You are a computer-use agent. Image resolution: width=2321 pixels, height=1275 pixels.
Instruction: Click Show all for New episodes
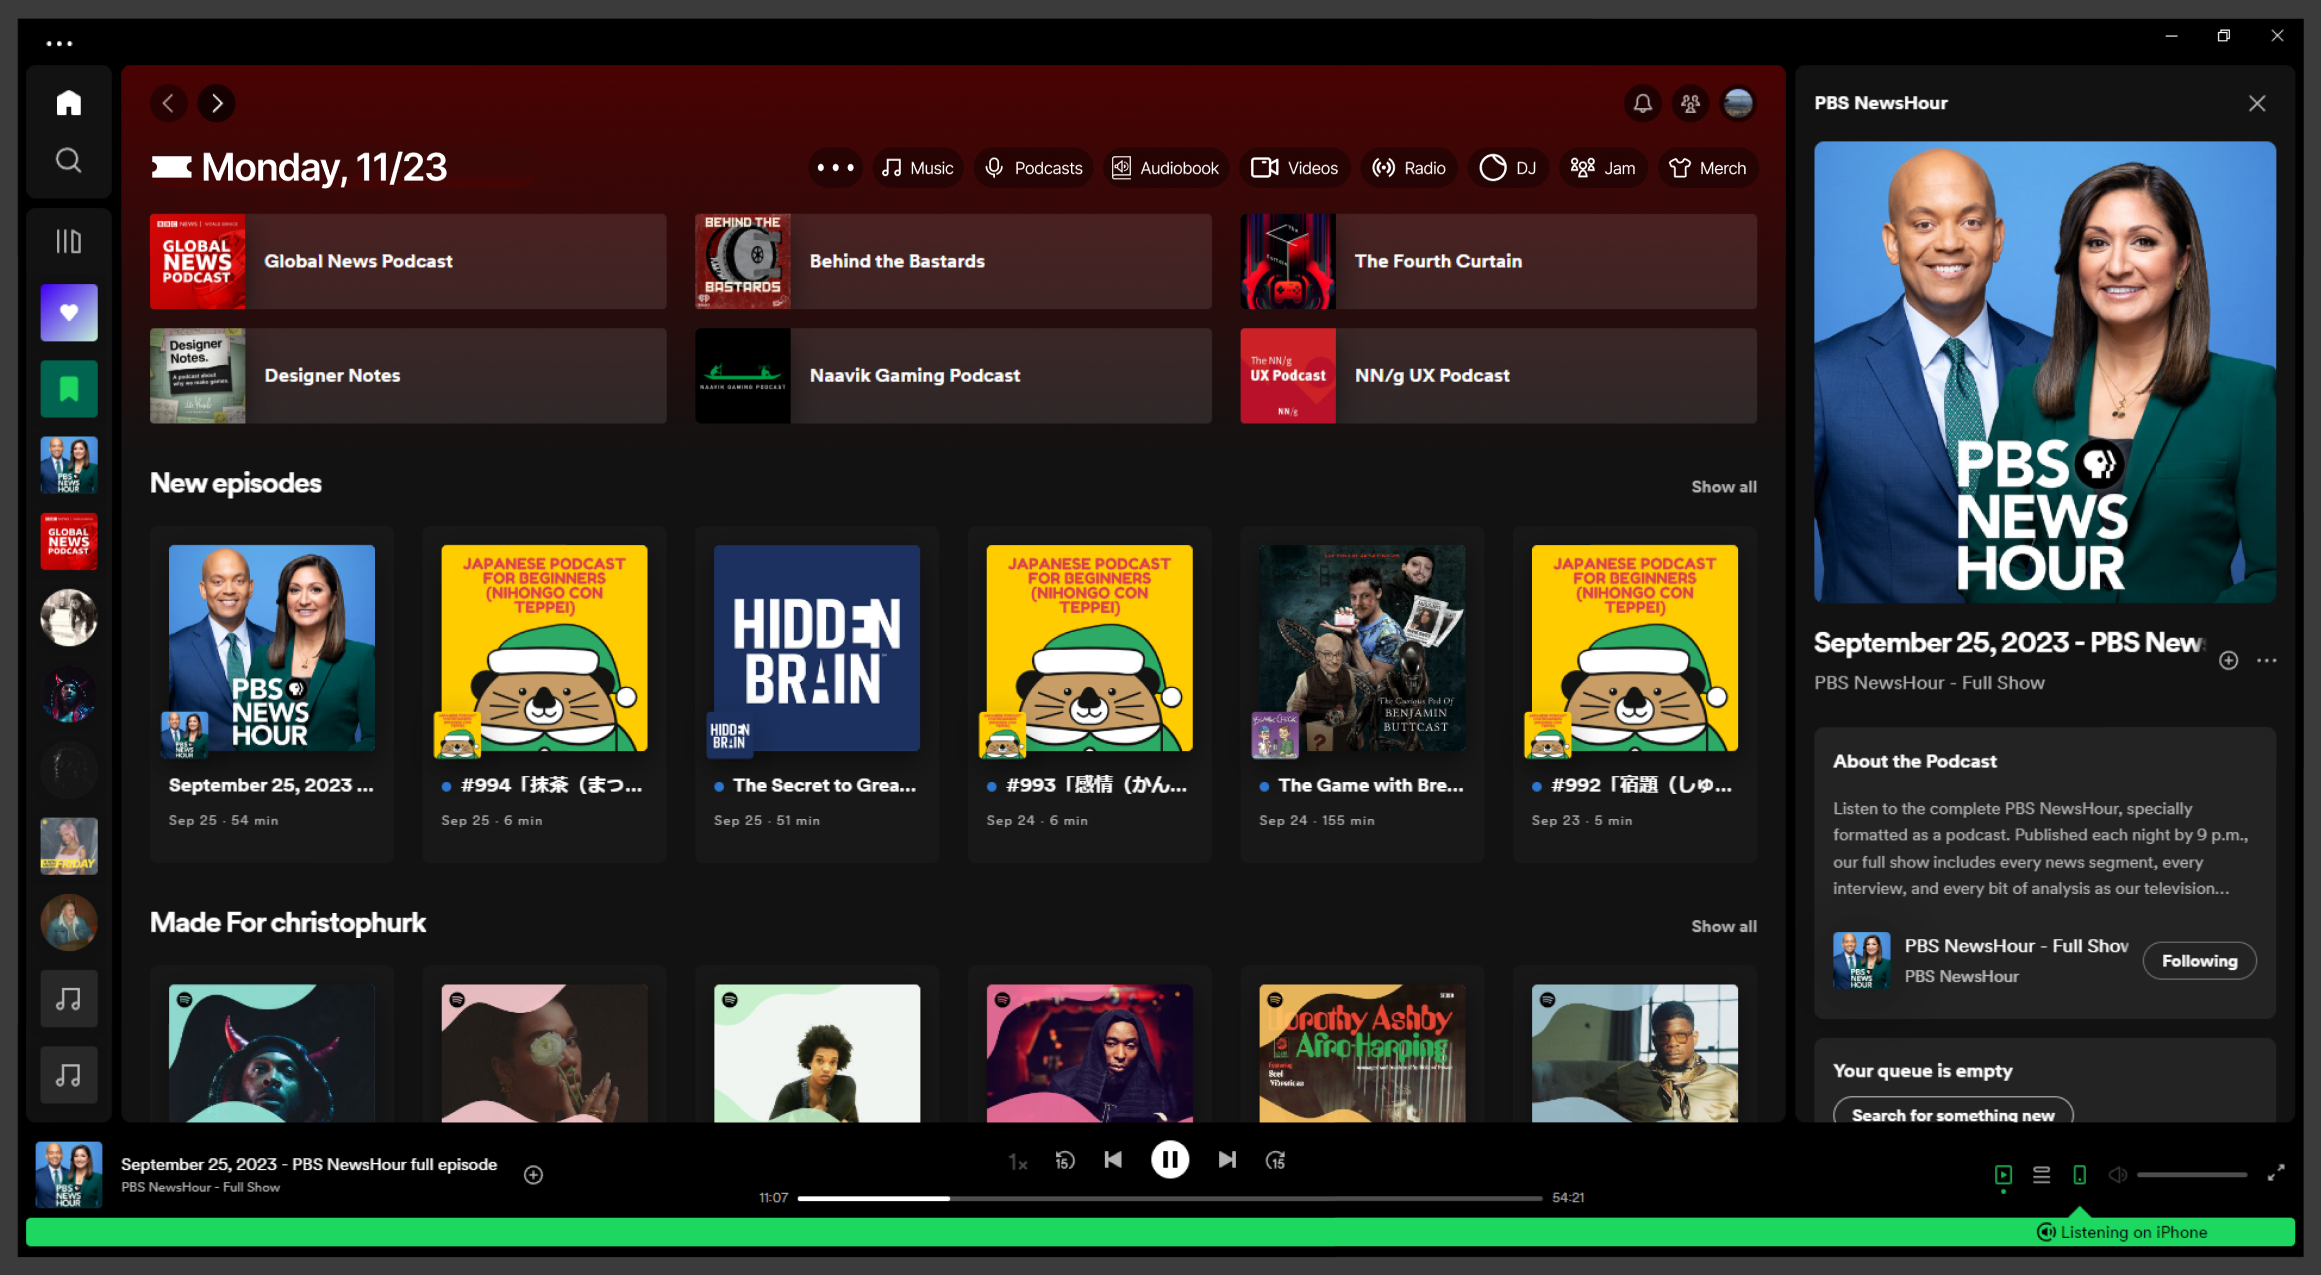pyautogui.click(x=1723, y=487)
